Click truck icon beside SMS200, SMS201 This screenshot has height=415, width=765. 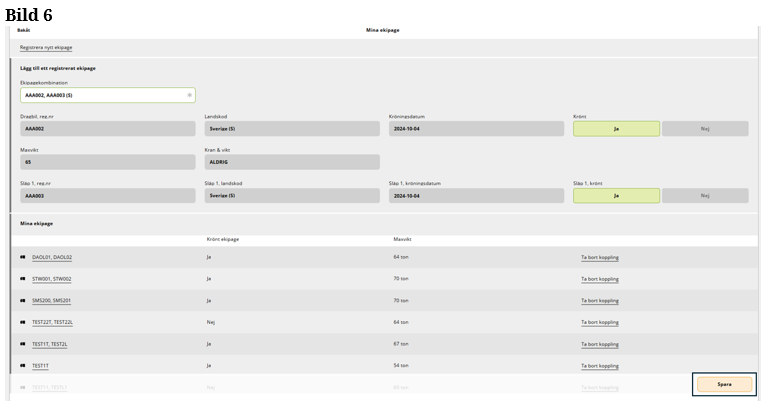tap(23, 300)
